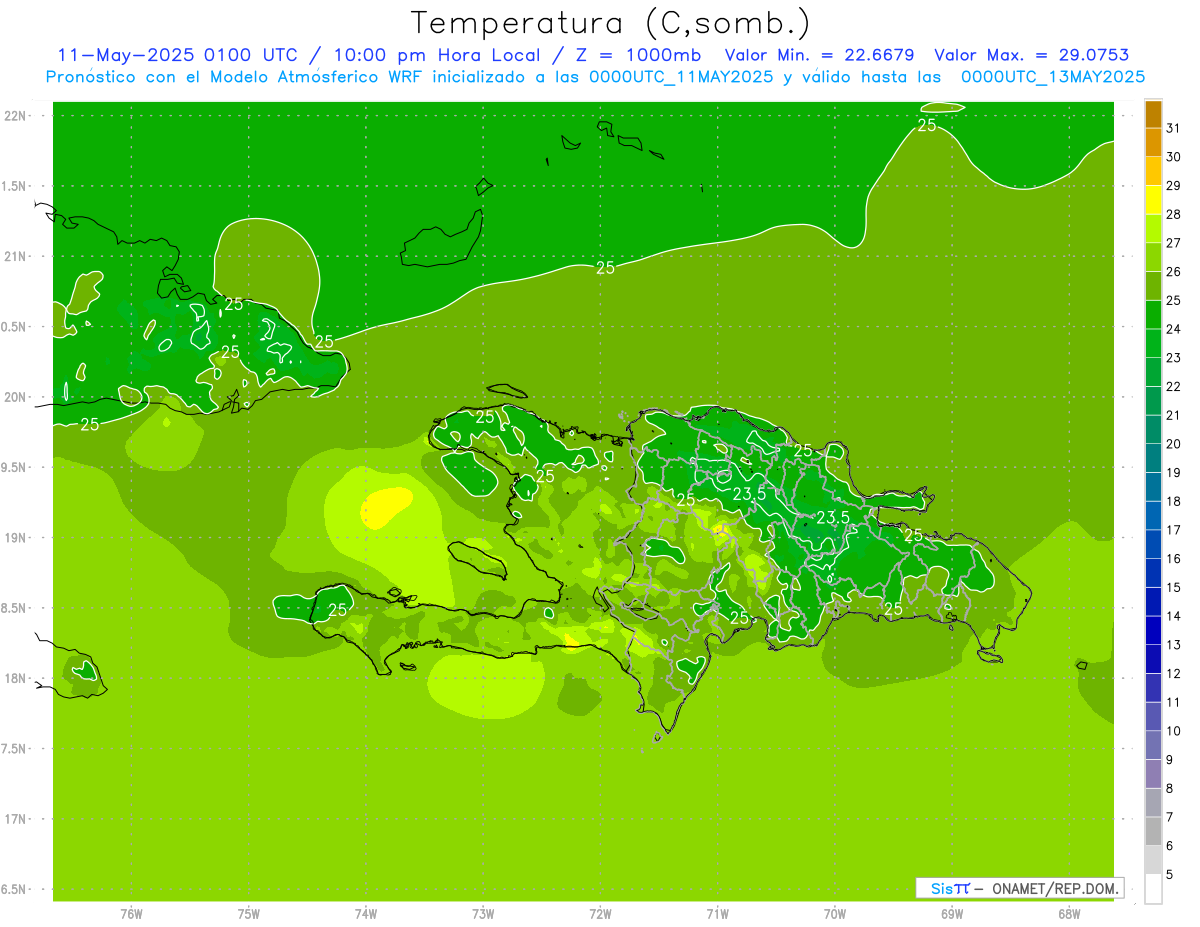
Task: Click the "71W" longitude axis label
Action: [x=717, y=914]
